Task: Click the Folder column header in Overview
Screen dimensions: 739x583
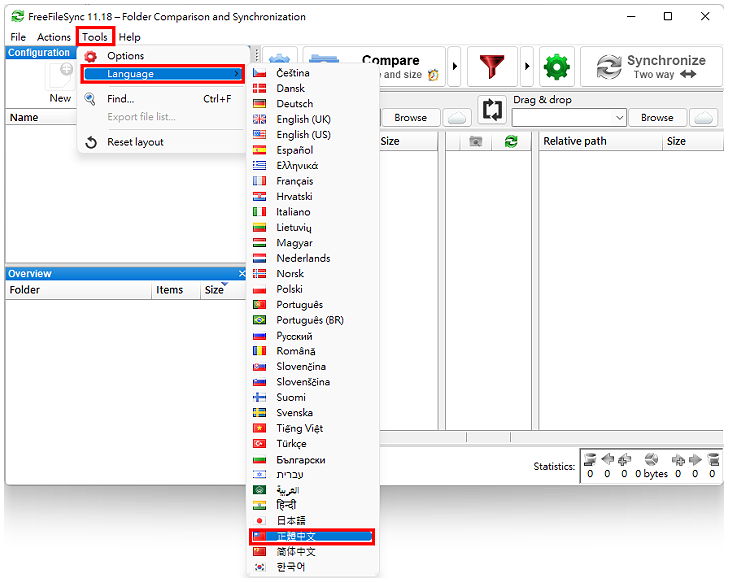Action: click(x=78, y=290)
